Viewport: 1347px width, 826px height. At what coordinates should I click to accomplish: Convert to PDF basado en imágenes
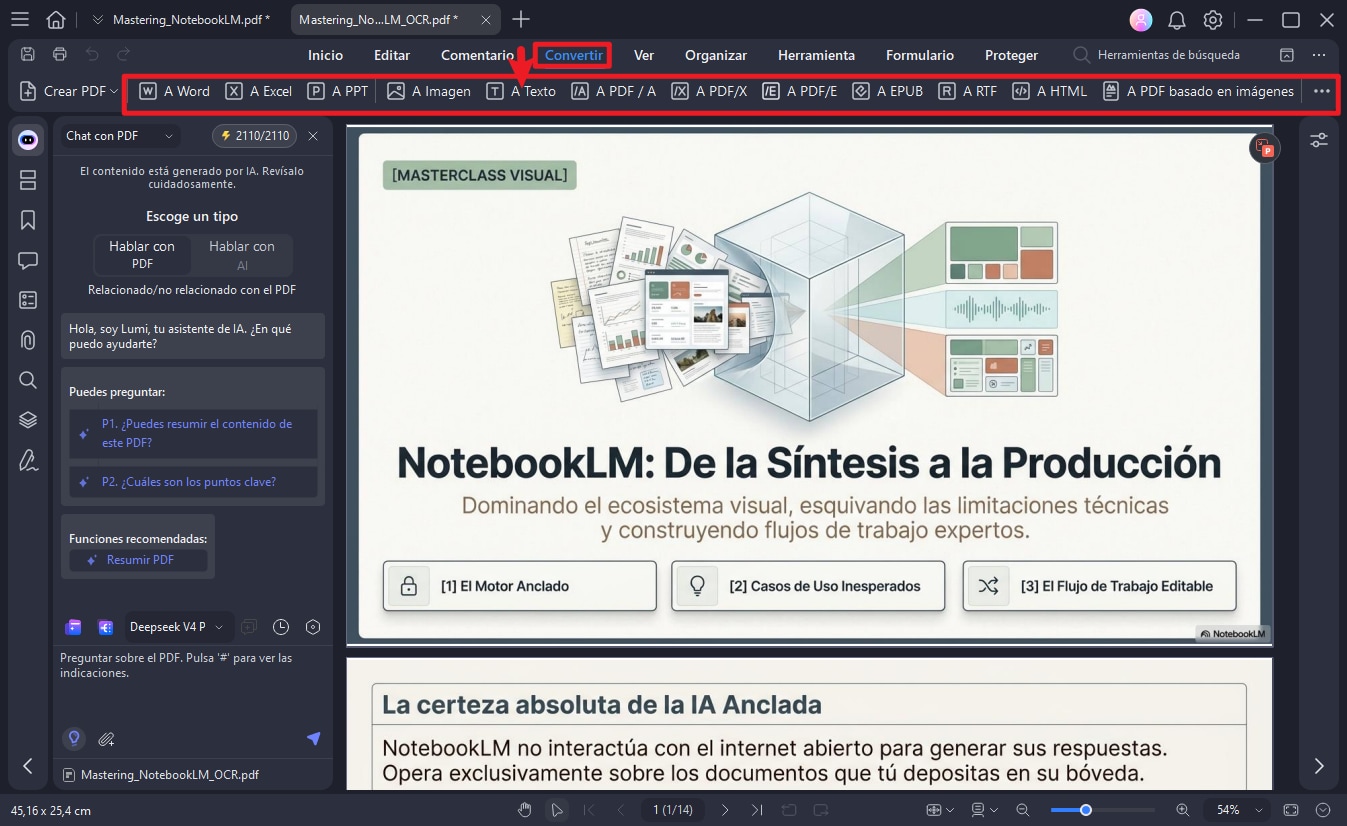point(1198,91)
